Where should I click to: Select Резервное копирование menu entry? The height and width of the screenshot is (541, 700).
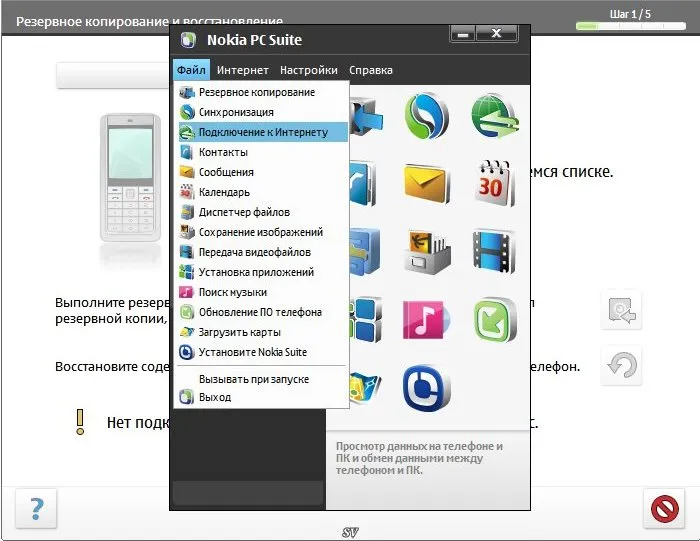tap(263, 92)
